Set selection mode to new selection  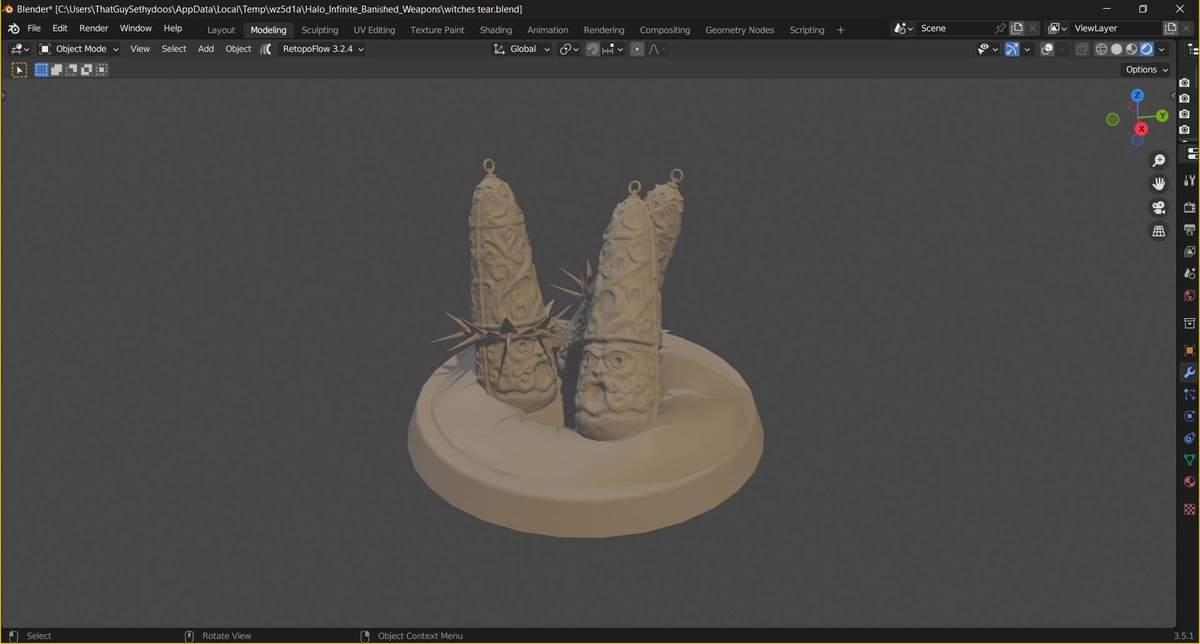[41, 70]
